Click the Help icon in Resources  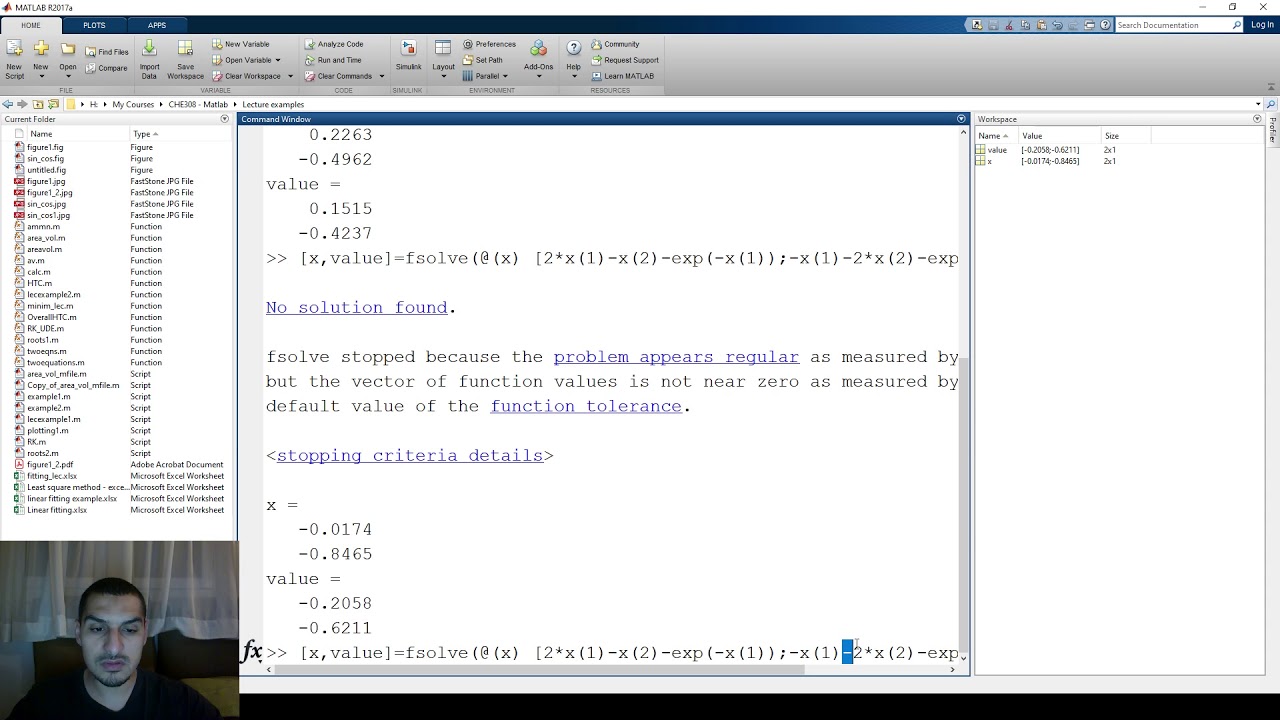click(x=573, y=49)
